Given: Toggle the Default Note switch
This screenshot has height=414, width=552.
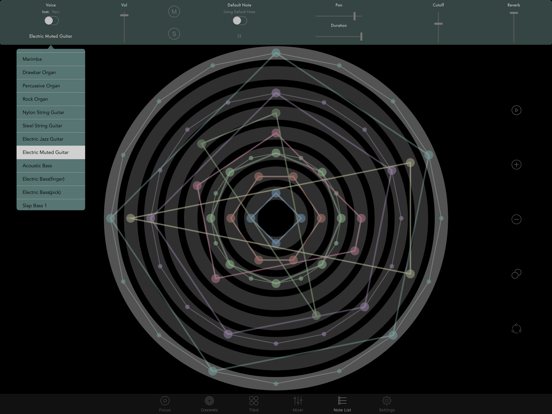Looking at the screenshot, I should click(240, 21).
